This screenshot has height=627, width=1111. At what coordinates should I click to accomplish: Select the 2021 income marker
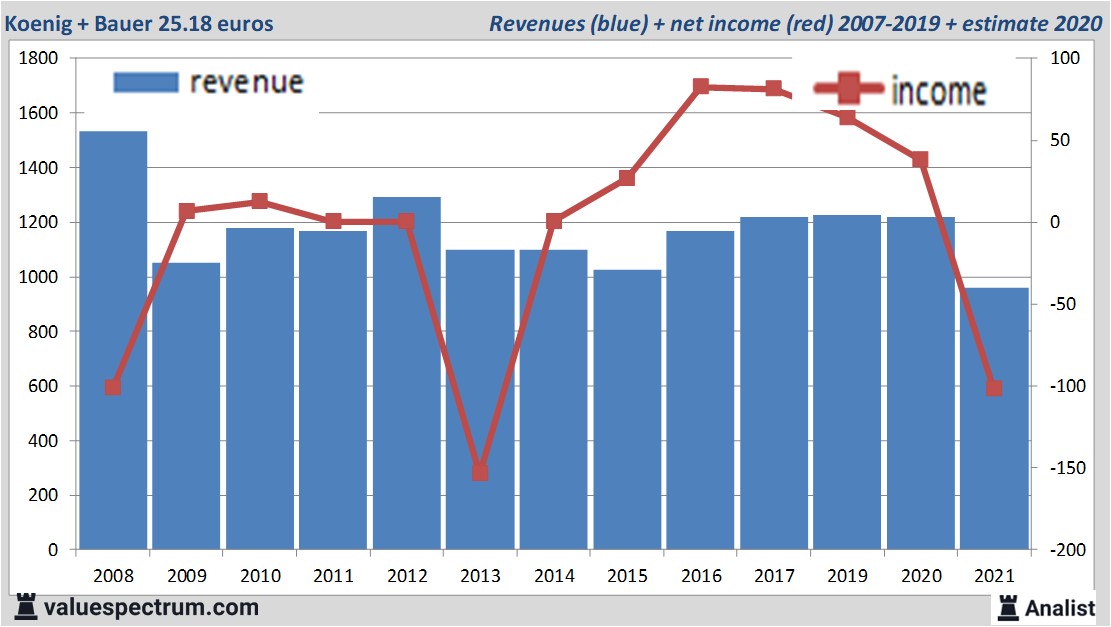[x=994, y=388]
